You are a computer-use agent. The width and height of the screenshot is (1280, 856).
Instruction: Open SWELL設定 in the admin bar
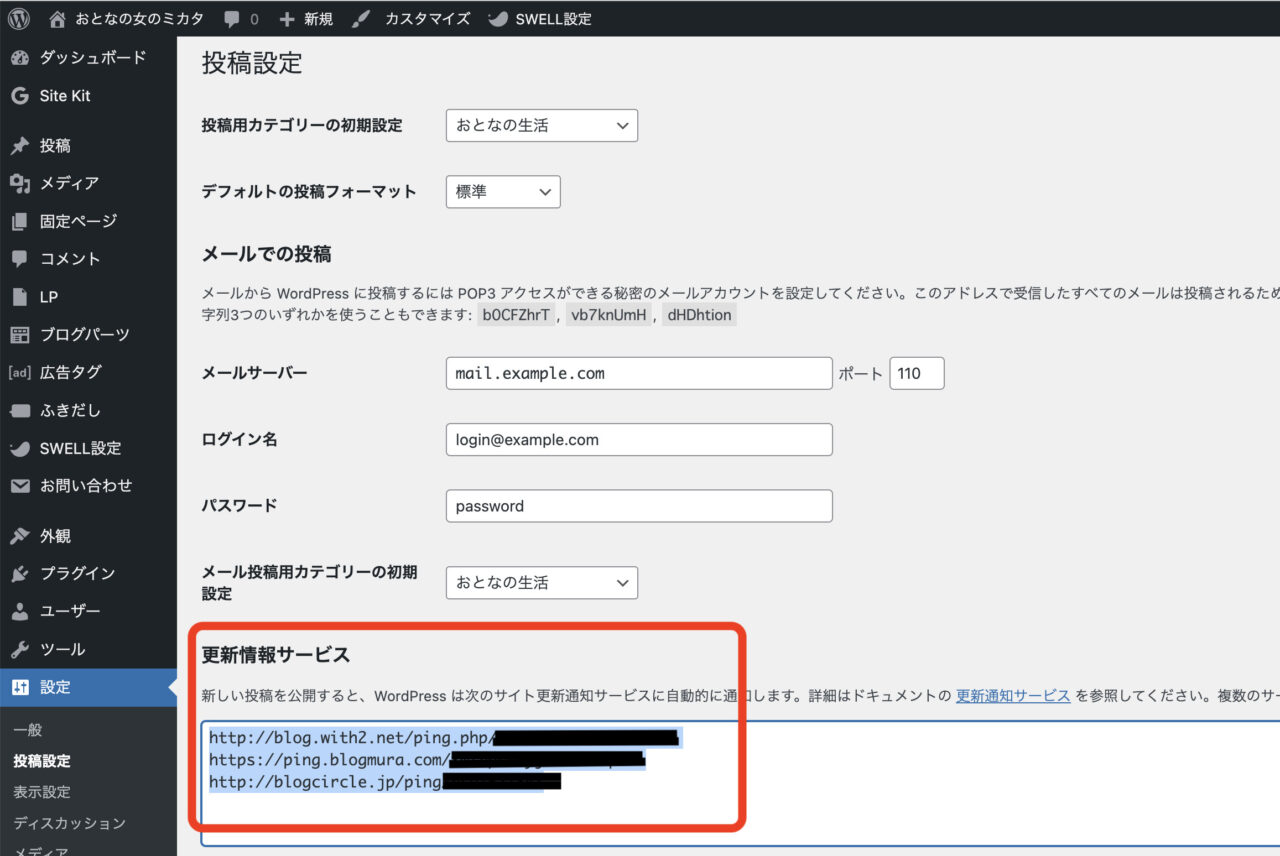[x=553, y=19]
